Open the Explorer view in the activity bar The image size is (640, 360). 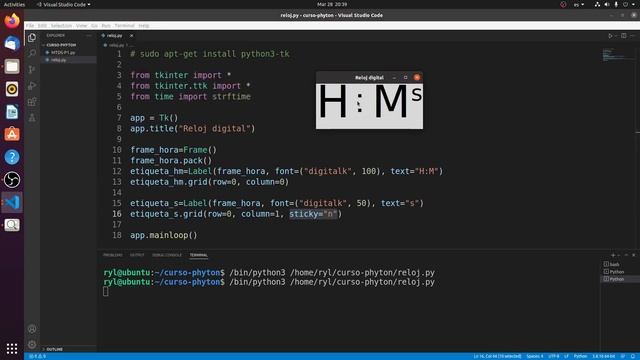coord(32,38)
